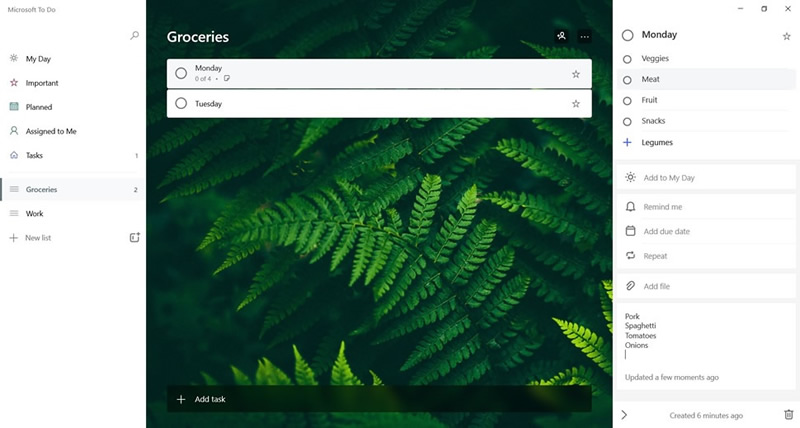The image size is (800, 428).
Task: Click Add due date
Action: click(x=706, y=231)
